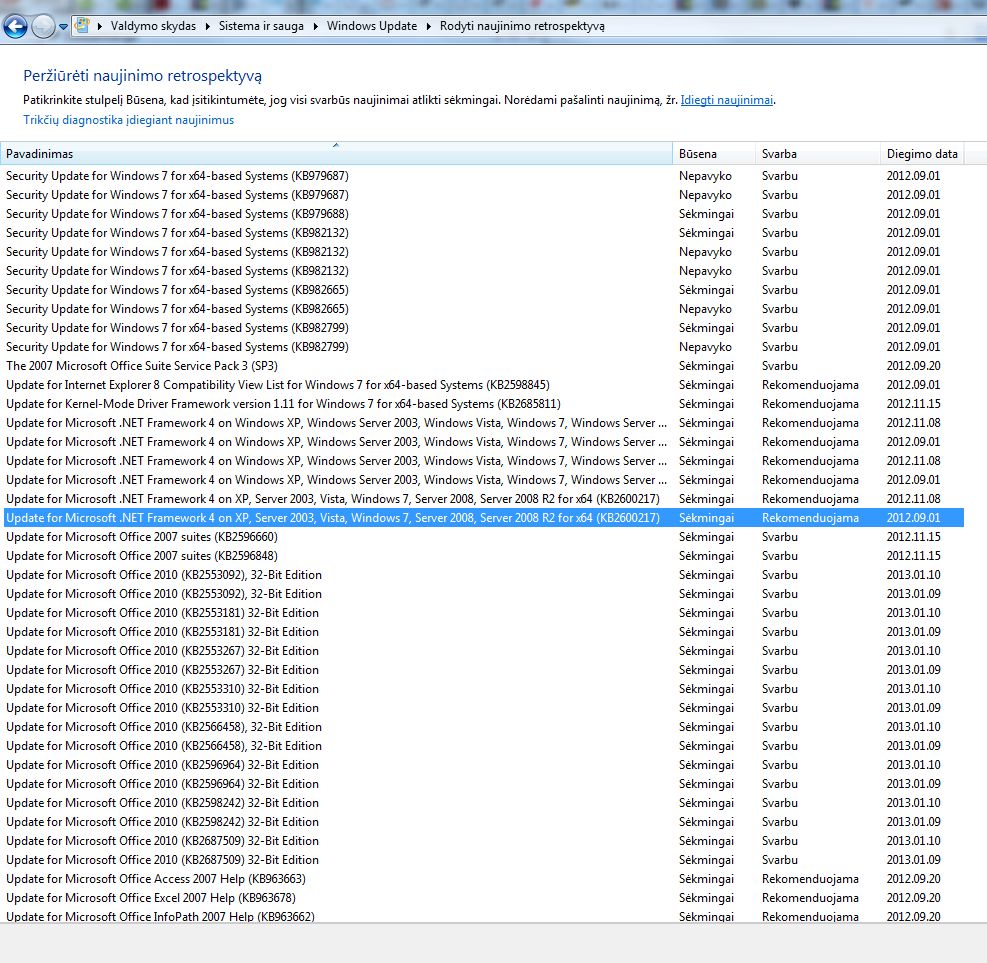This screenshot has height=963, width=987.
Task: Sort by Diegimo data column header
Action: coord(921,154)
